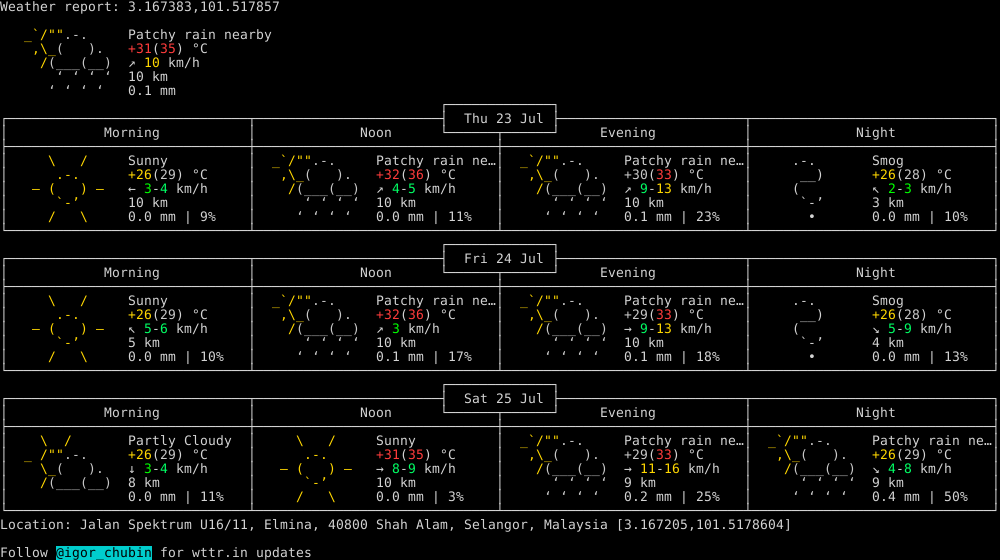
Task: Click 0.0 mm | 13% for Friday Night
Action: (920, 357)
